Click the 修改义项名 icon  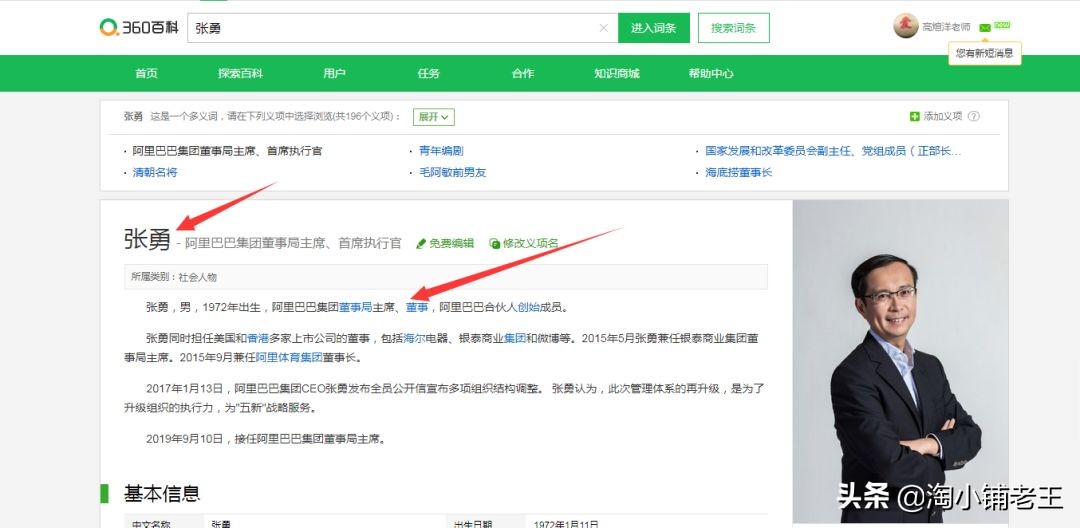(494, 243)
